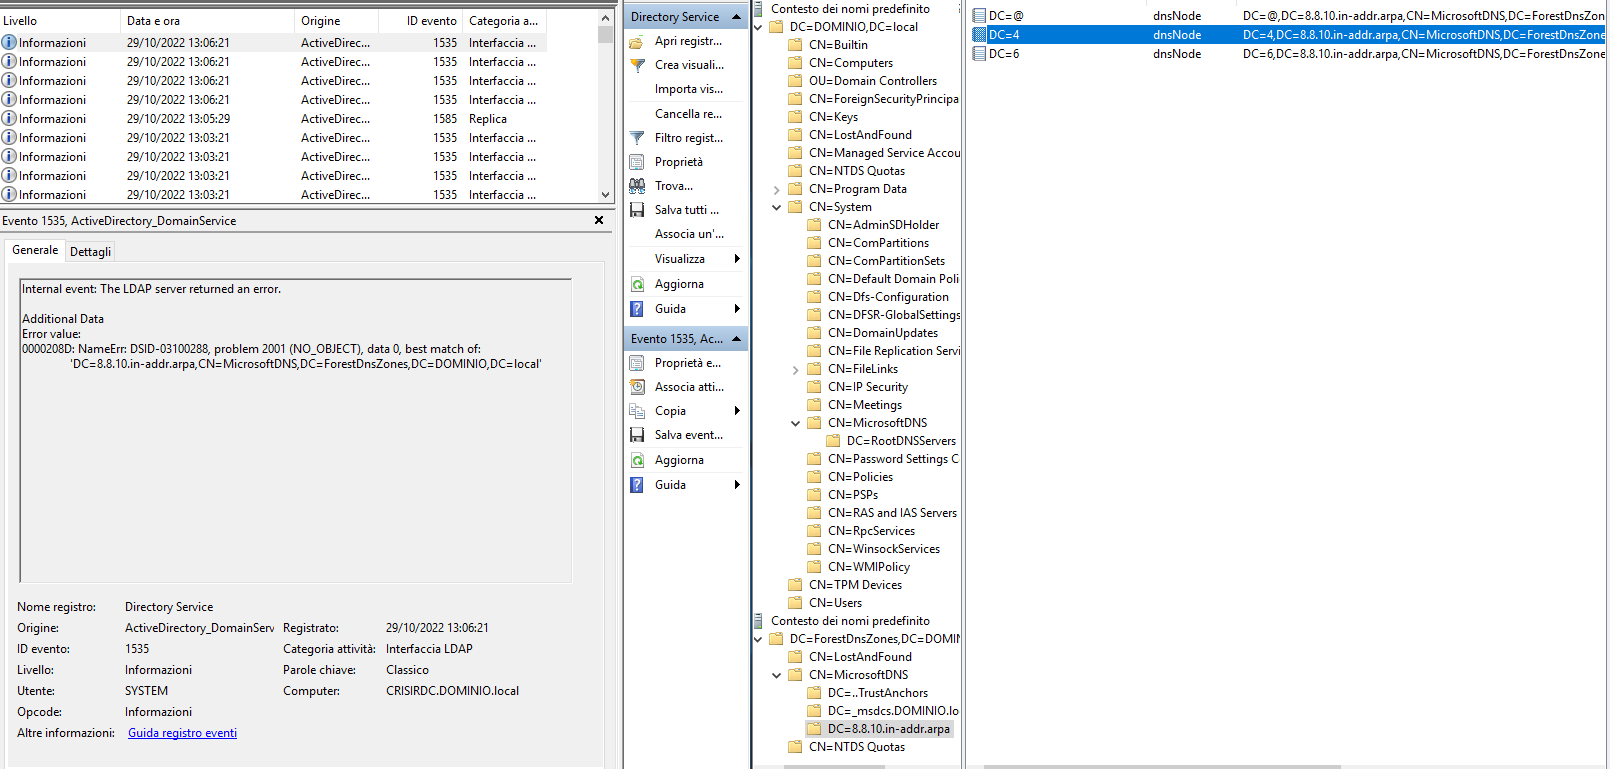Click the Visualizza action label
Screen dimensions: 1610x769
click(x=680, y=259)
